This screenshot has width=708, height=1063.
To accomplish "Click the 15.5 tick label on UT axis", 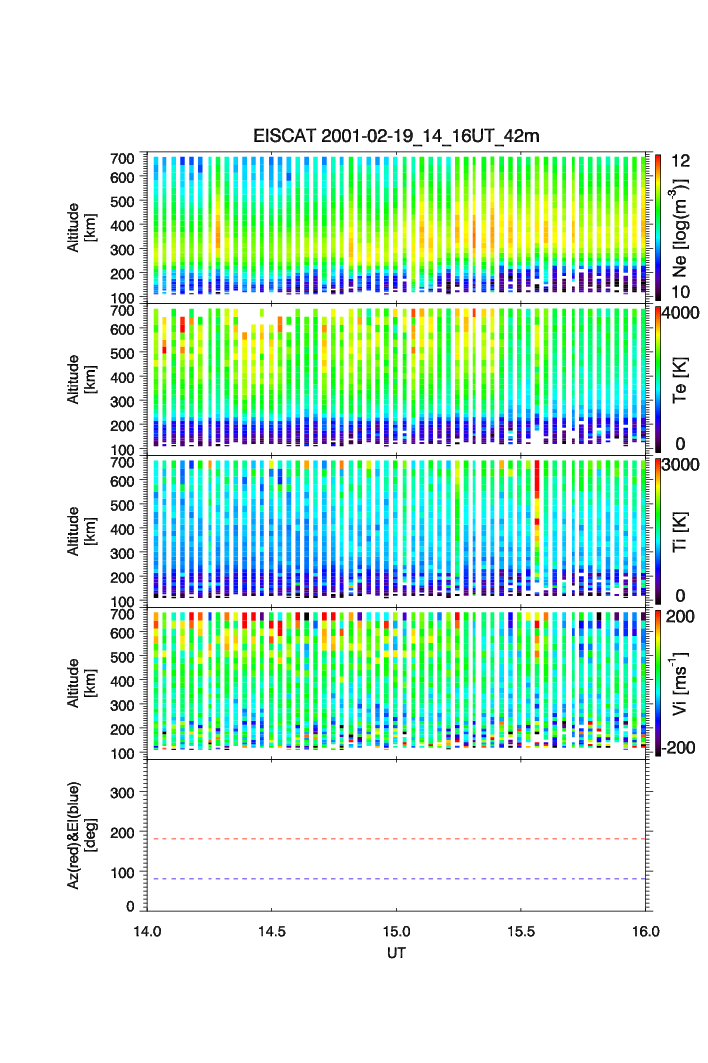I will (521, 930).
